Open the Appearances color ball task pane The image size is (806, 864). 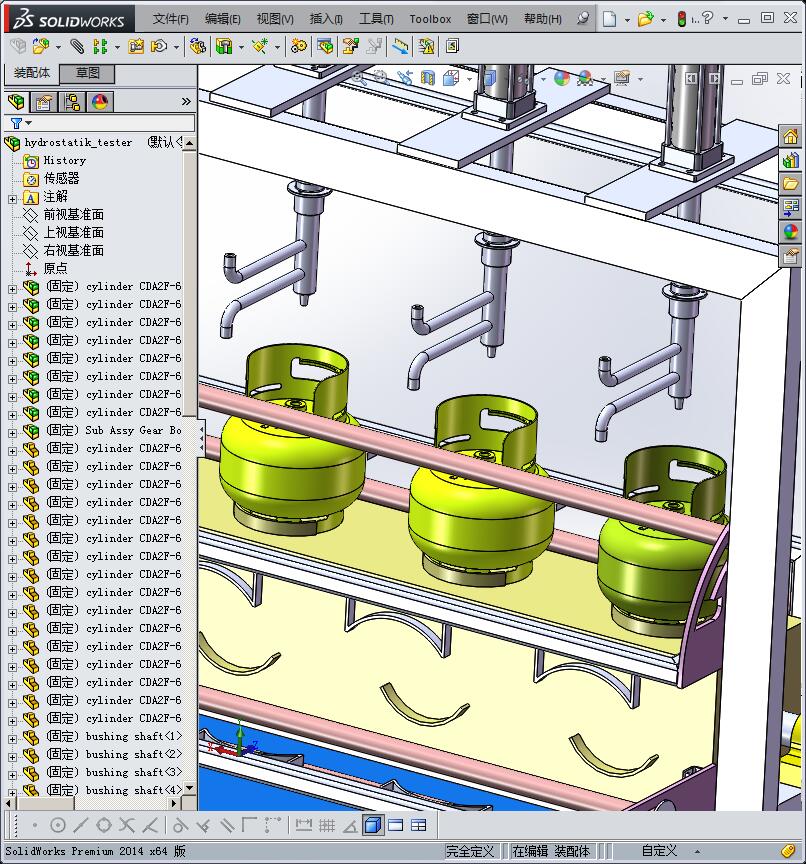(791, 232)
